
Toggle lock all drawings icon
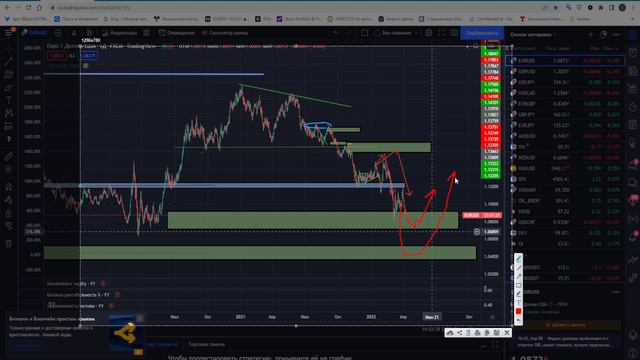click(9, 213)
